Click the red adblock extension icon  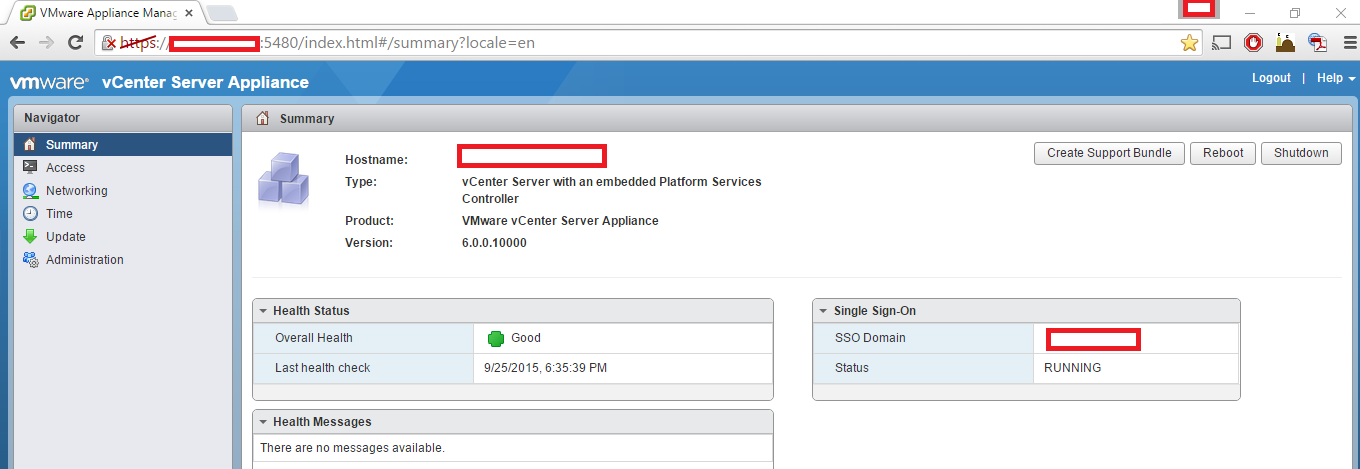point(1253,43)
